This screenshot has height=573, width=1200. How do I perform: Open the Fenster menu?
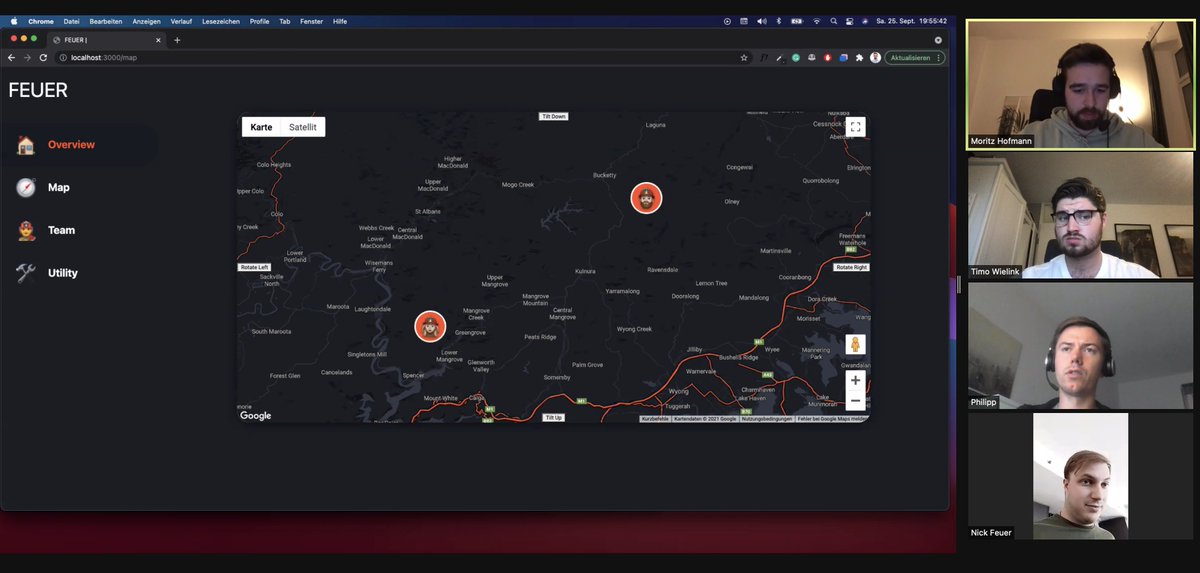[311, 21]
